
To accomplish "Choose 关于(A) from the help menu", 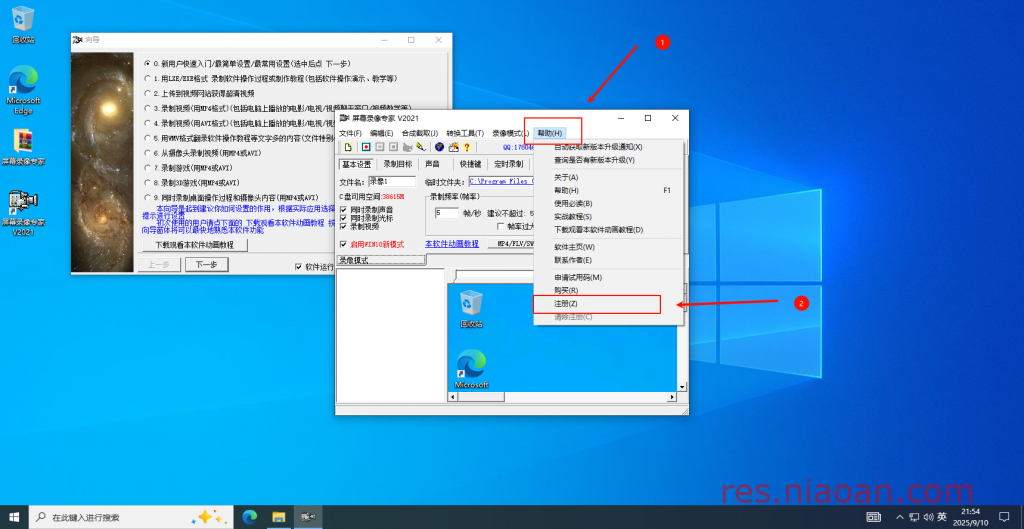I will tap(609, 178).
